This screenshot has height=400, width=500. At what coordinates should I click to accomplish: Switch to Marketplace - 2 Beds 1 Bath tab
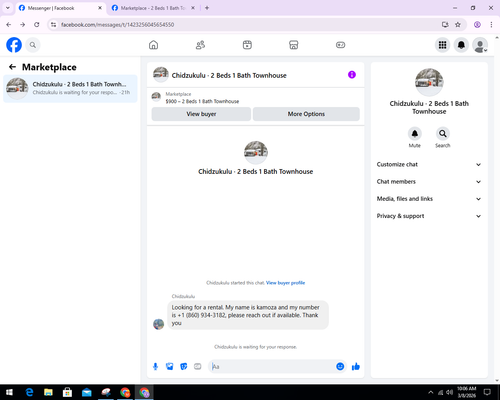[153, 8]
